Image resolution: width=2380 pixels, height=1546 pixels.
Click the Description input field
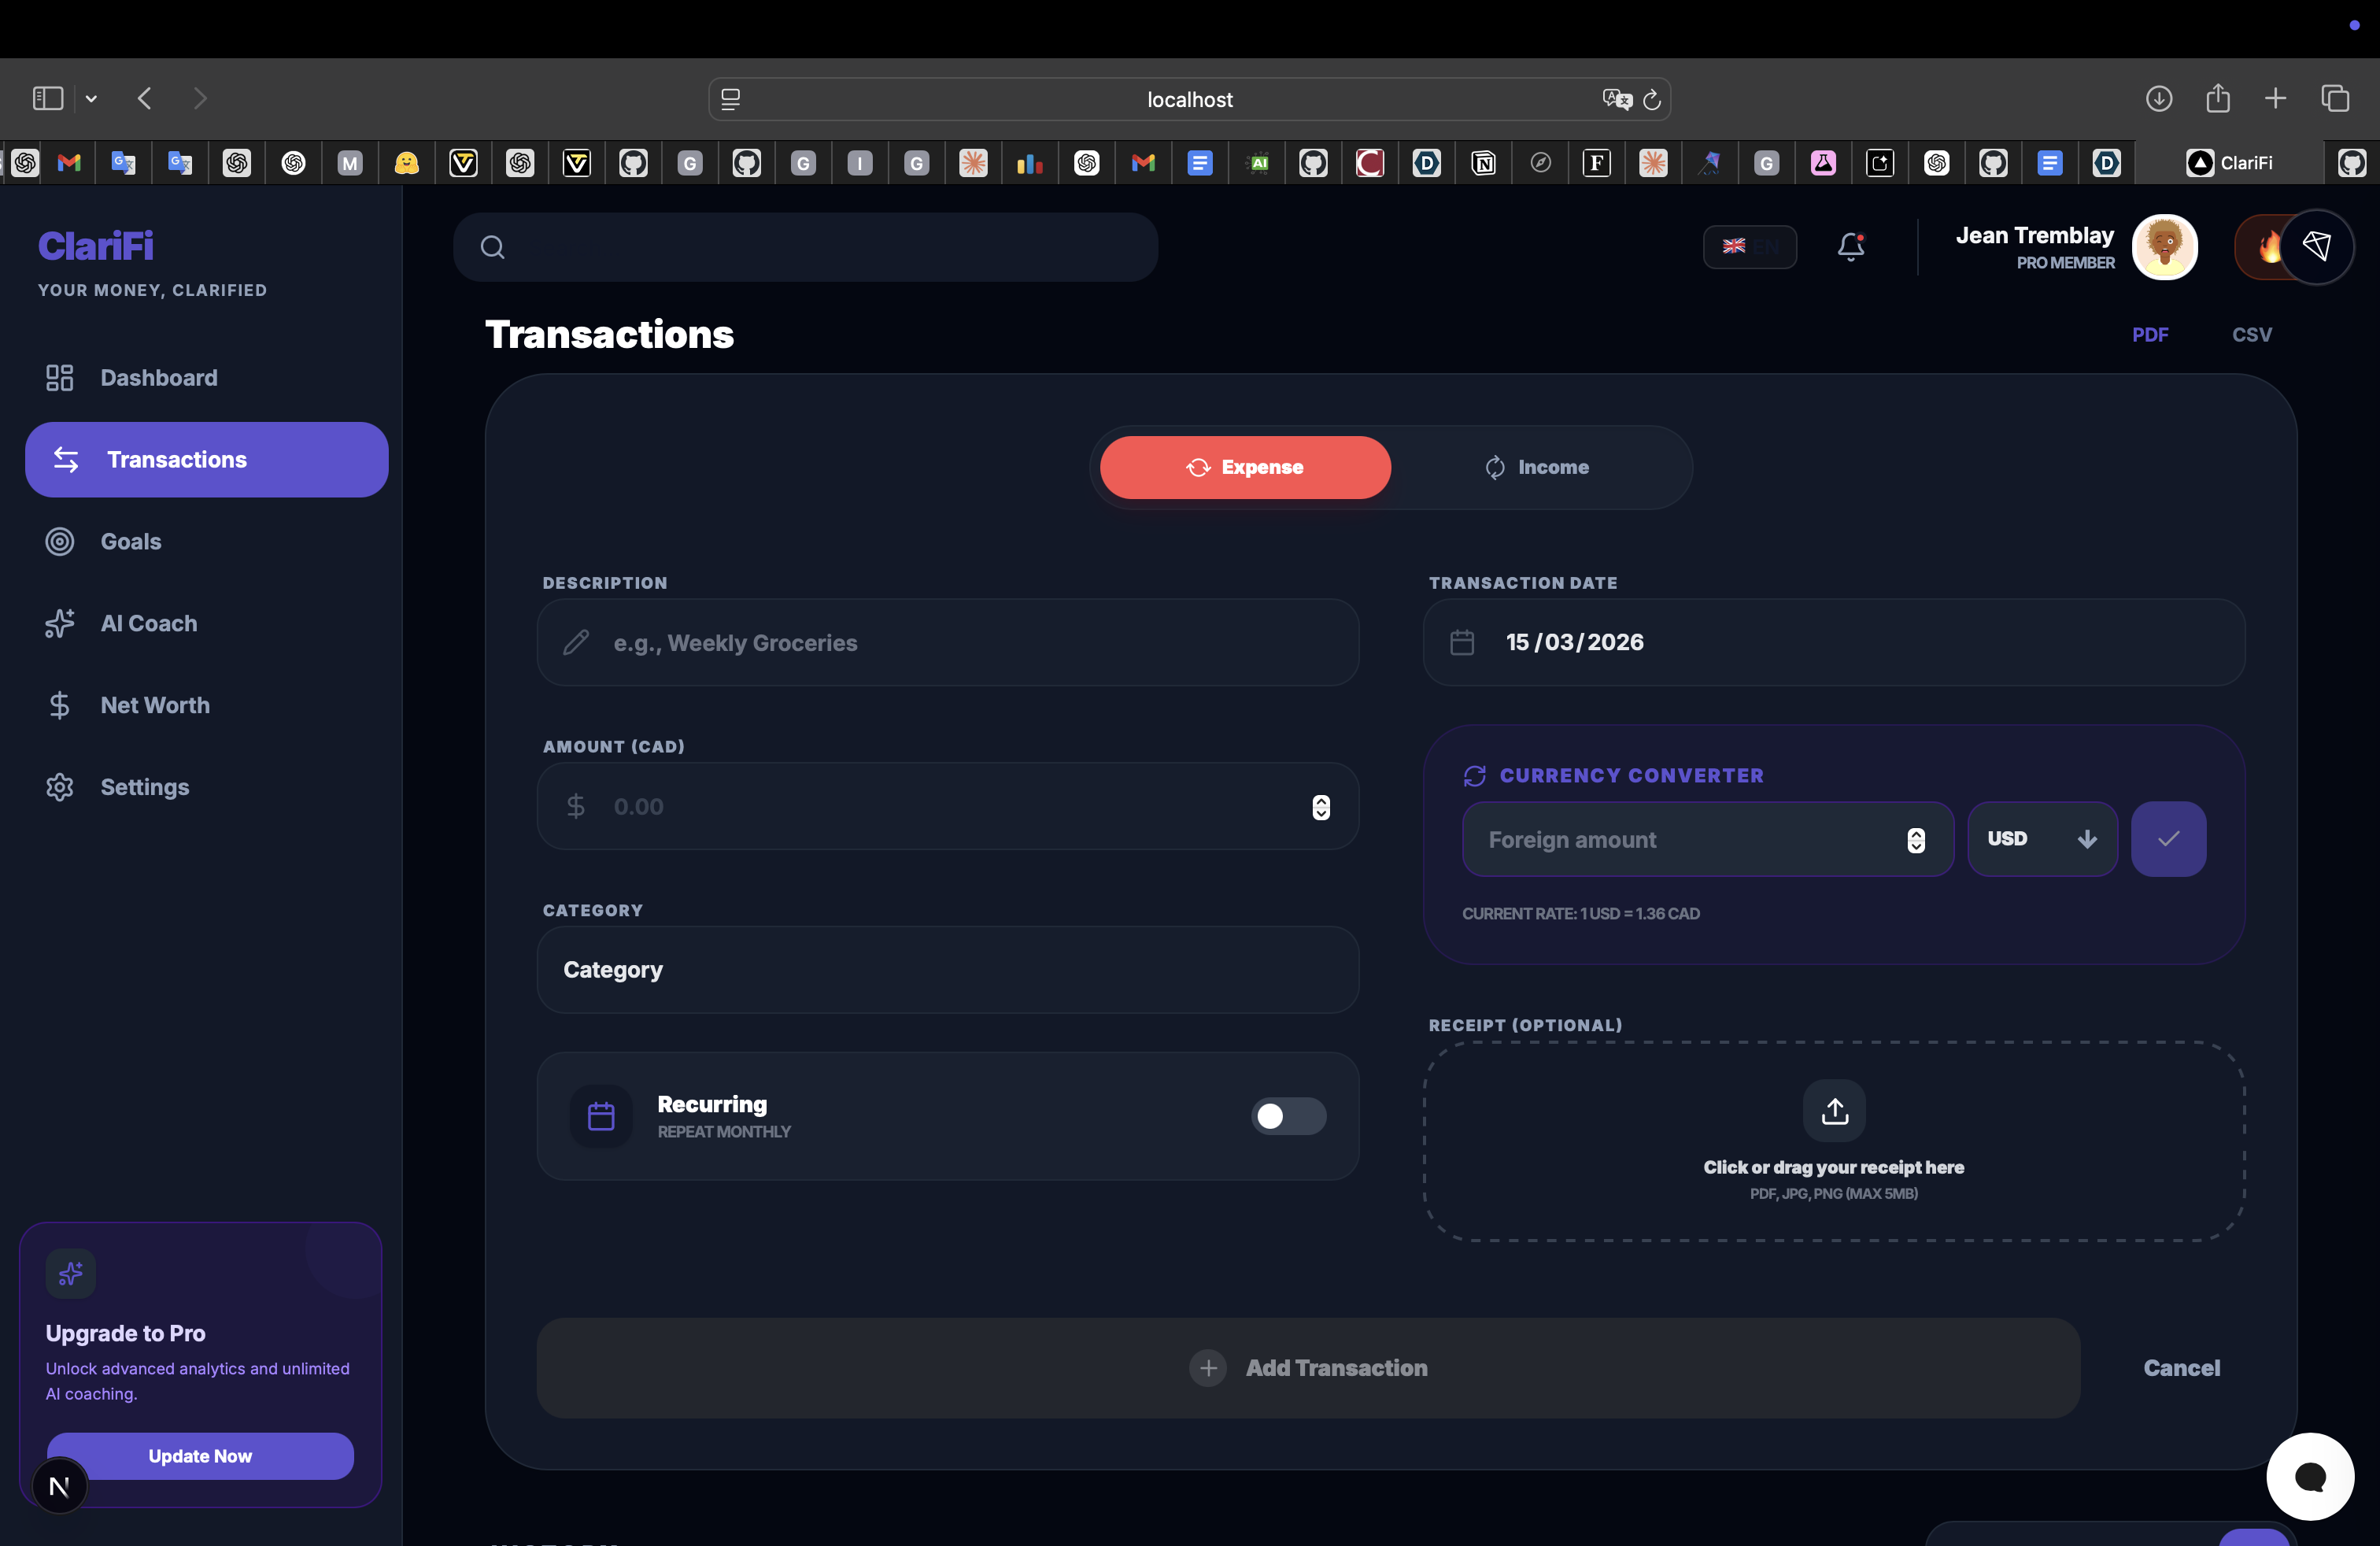960,643
